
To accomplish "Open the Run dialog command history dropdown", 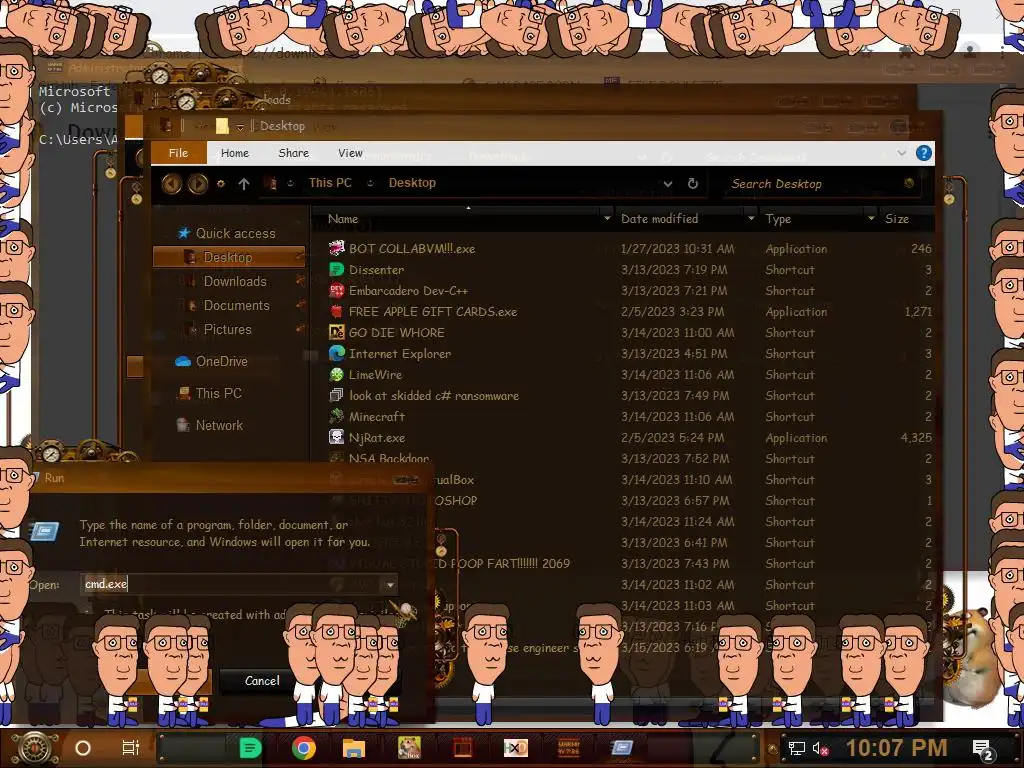I will (390, 584).
